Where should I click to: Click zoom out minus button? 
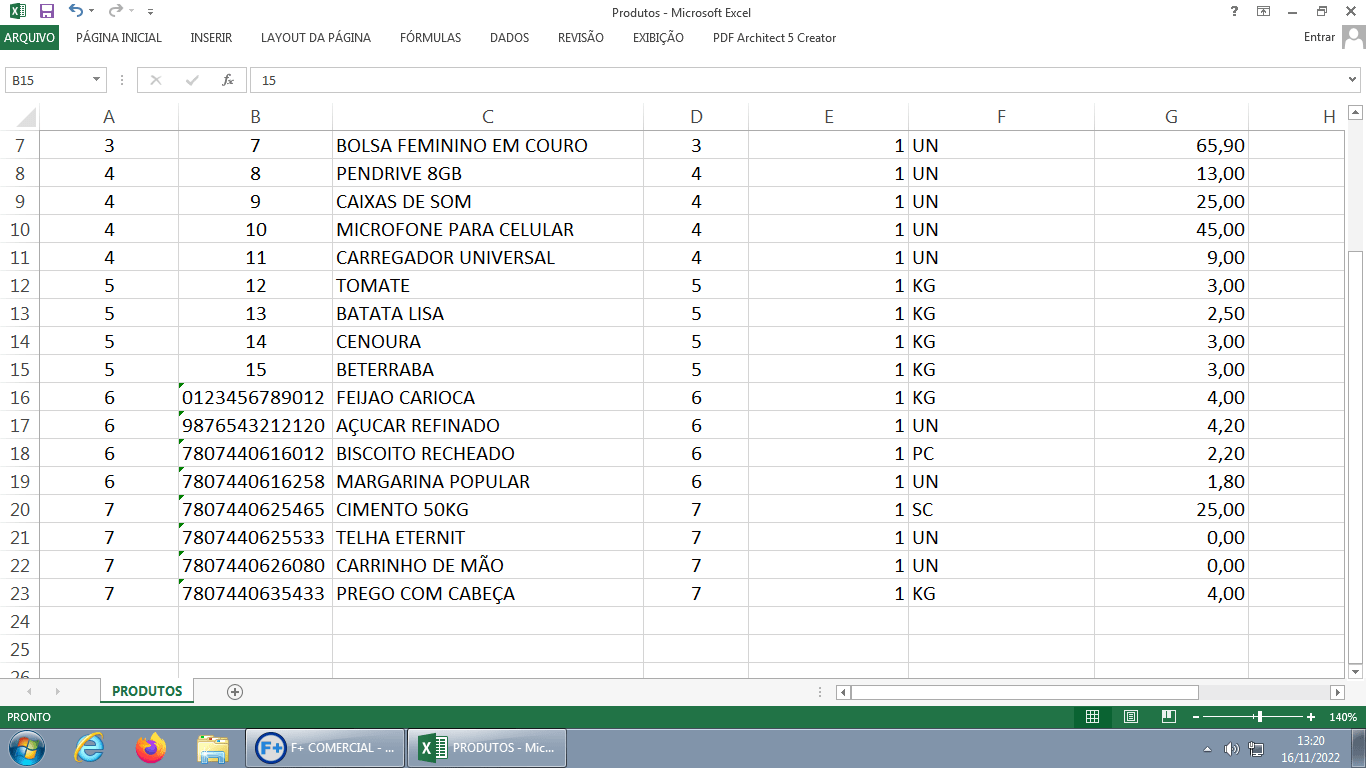coord(1195,717)
